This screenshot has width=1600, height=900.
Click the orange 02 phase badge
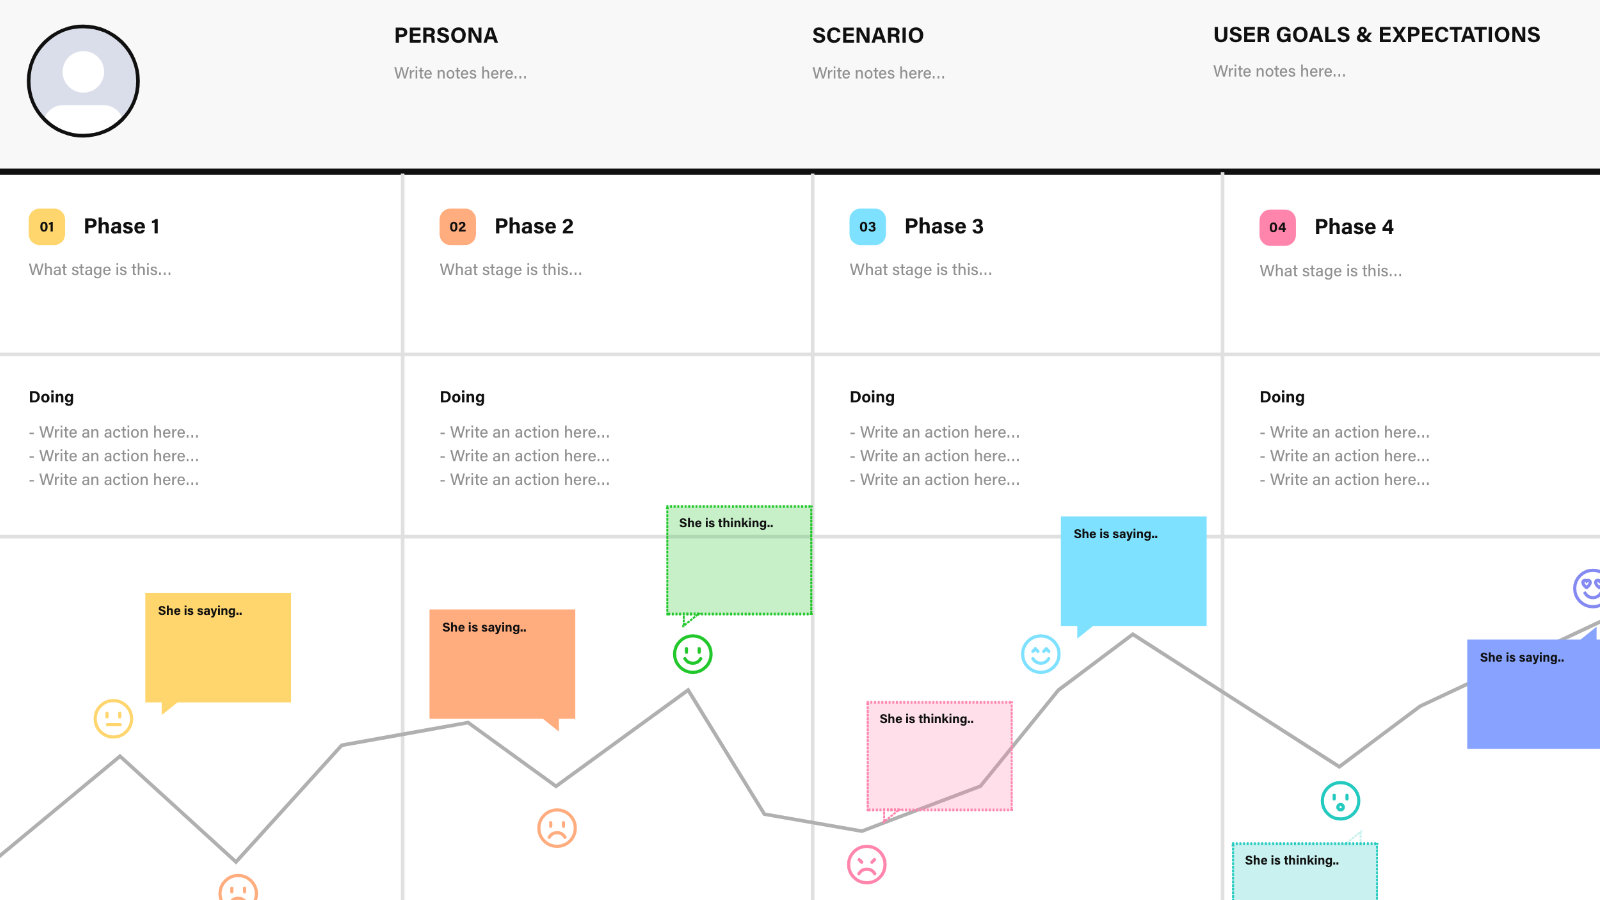click(458, 227)
